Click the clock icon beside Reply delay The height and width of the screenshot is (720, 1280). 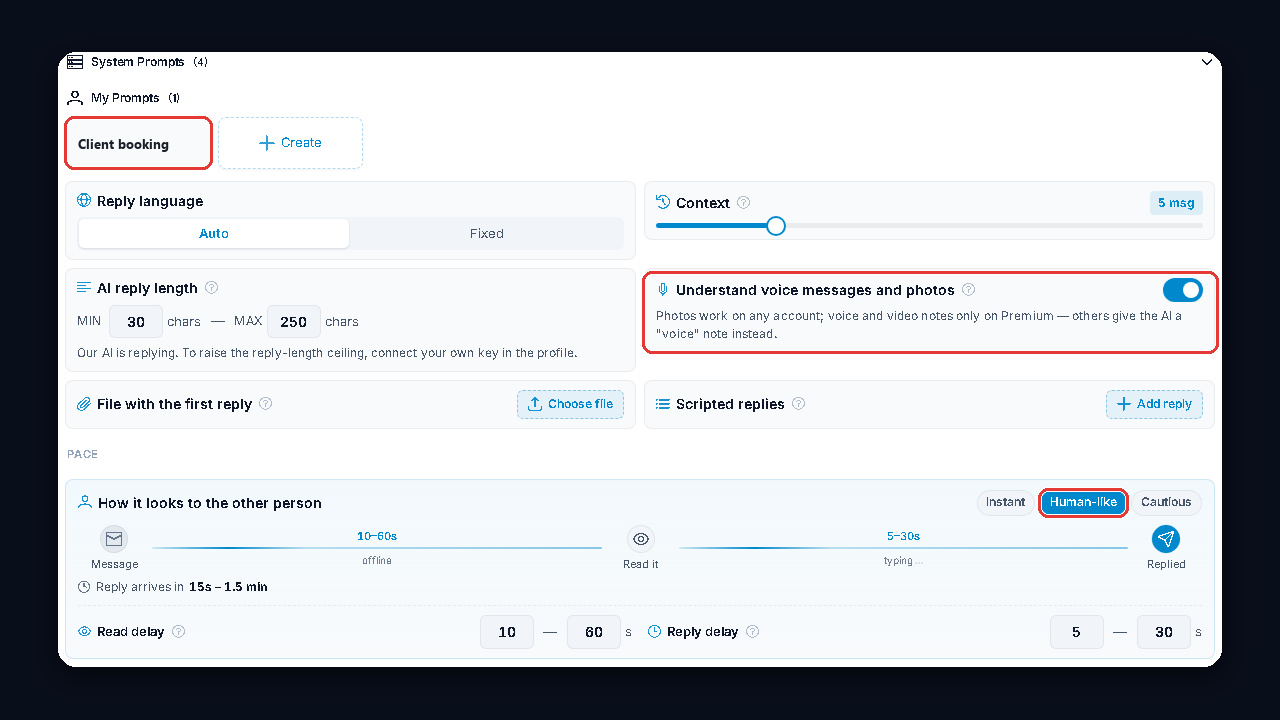coord(655,632)
